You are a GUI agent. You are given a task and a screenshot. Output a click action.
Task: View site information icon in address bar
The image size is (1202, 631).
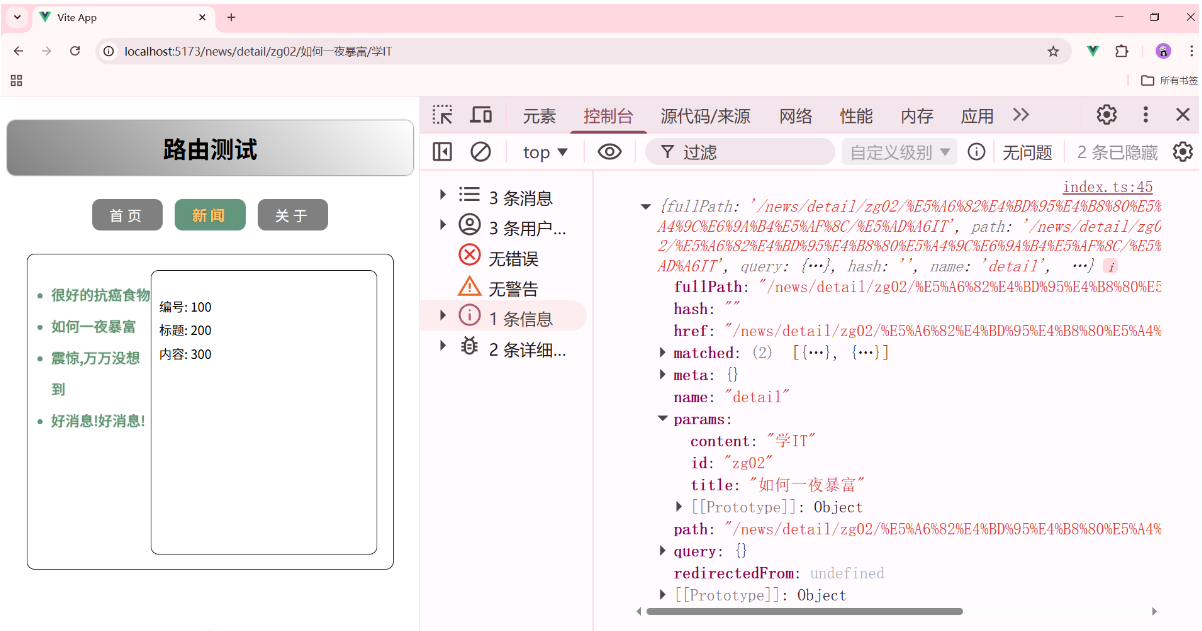[109, 51]
